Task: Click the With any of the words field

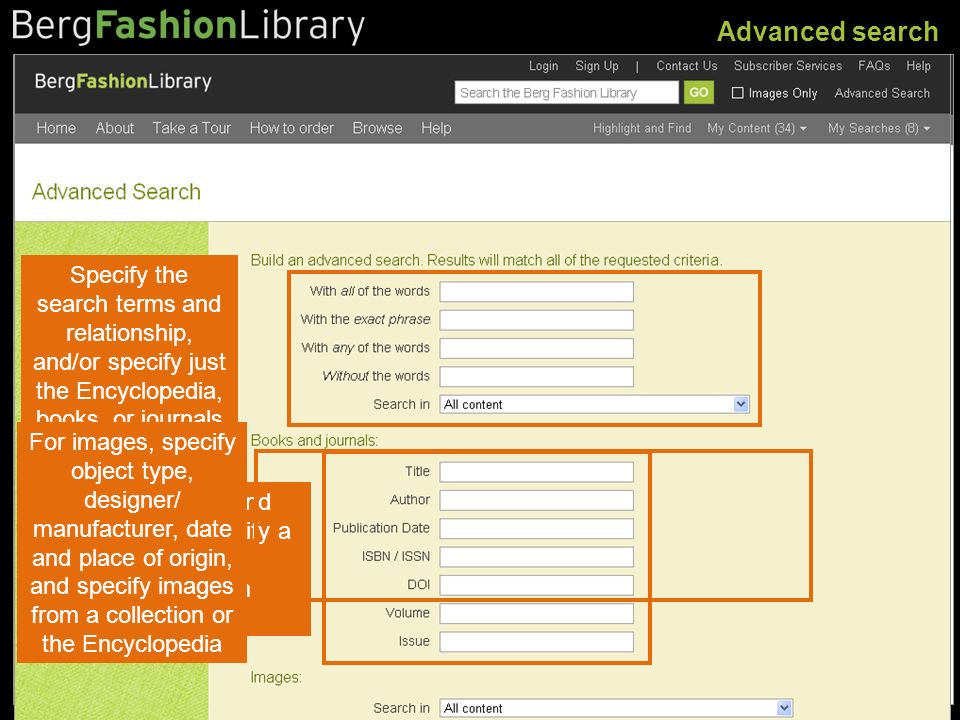Action: 536,348
